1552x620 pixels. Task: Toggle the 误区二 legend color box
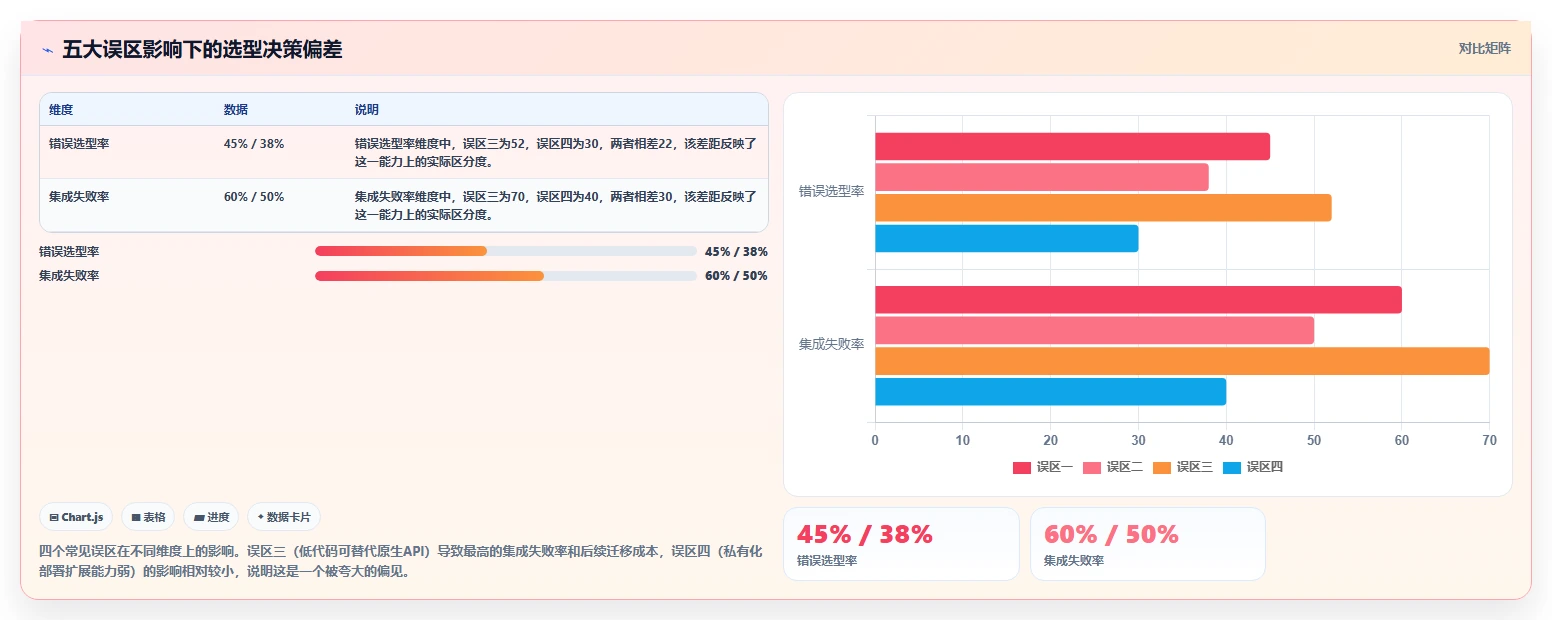[x=1092, y=467]
